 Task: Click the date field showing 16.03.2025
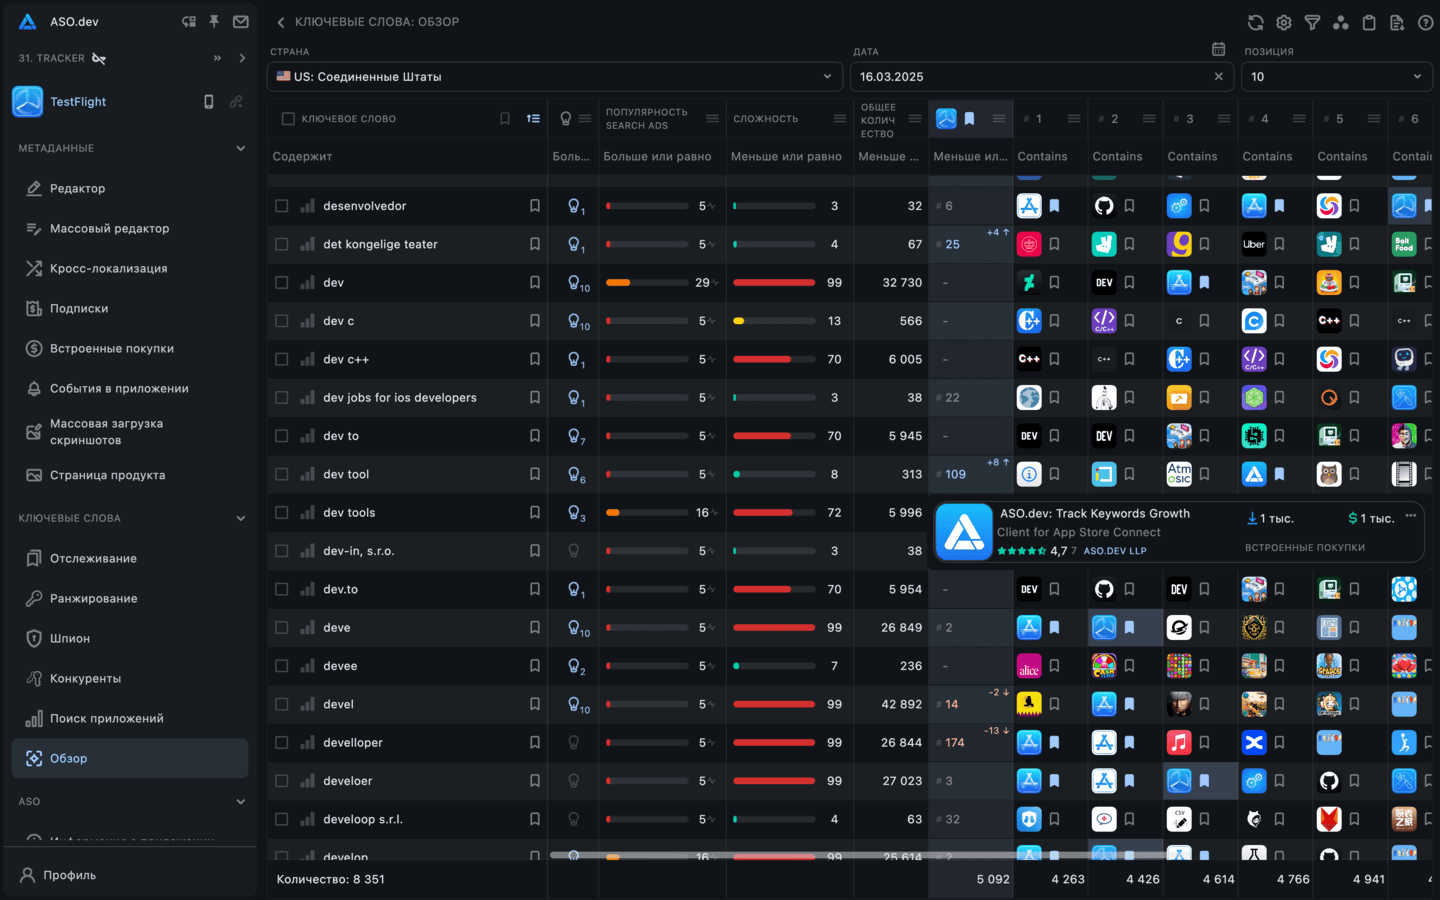(1030, 77)
